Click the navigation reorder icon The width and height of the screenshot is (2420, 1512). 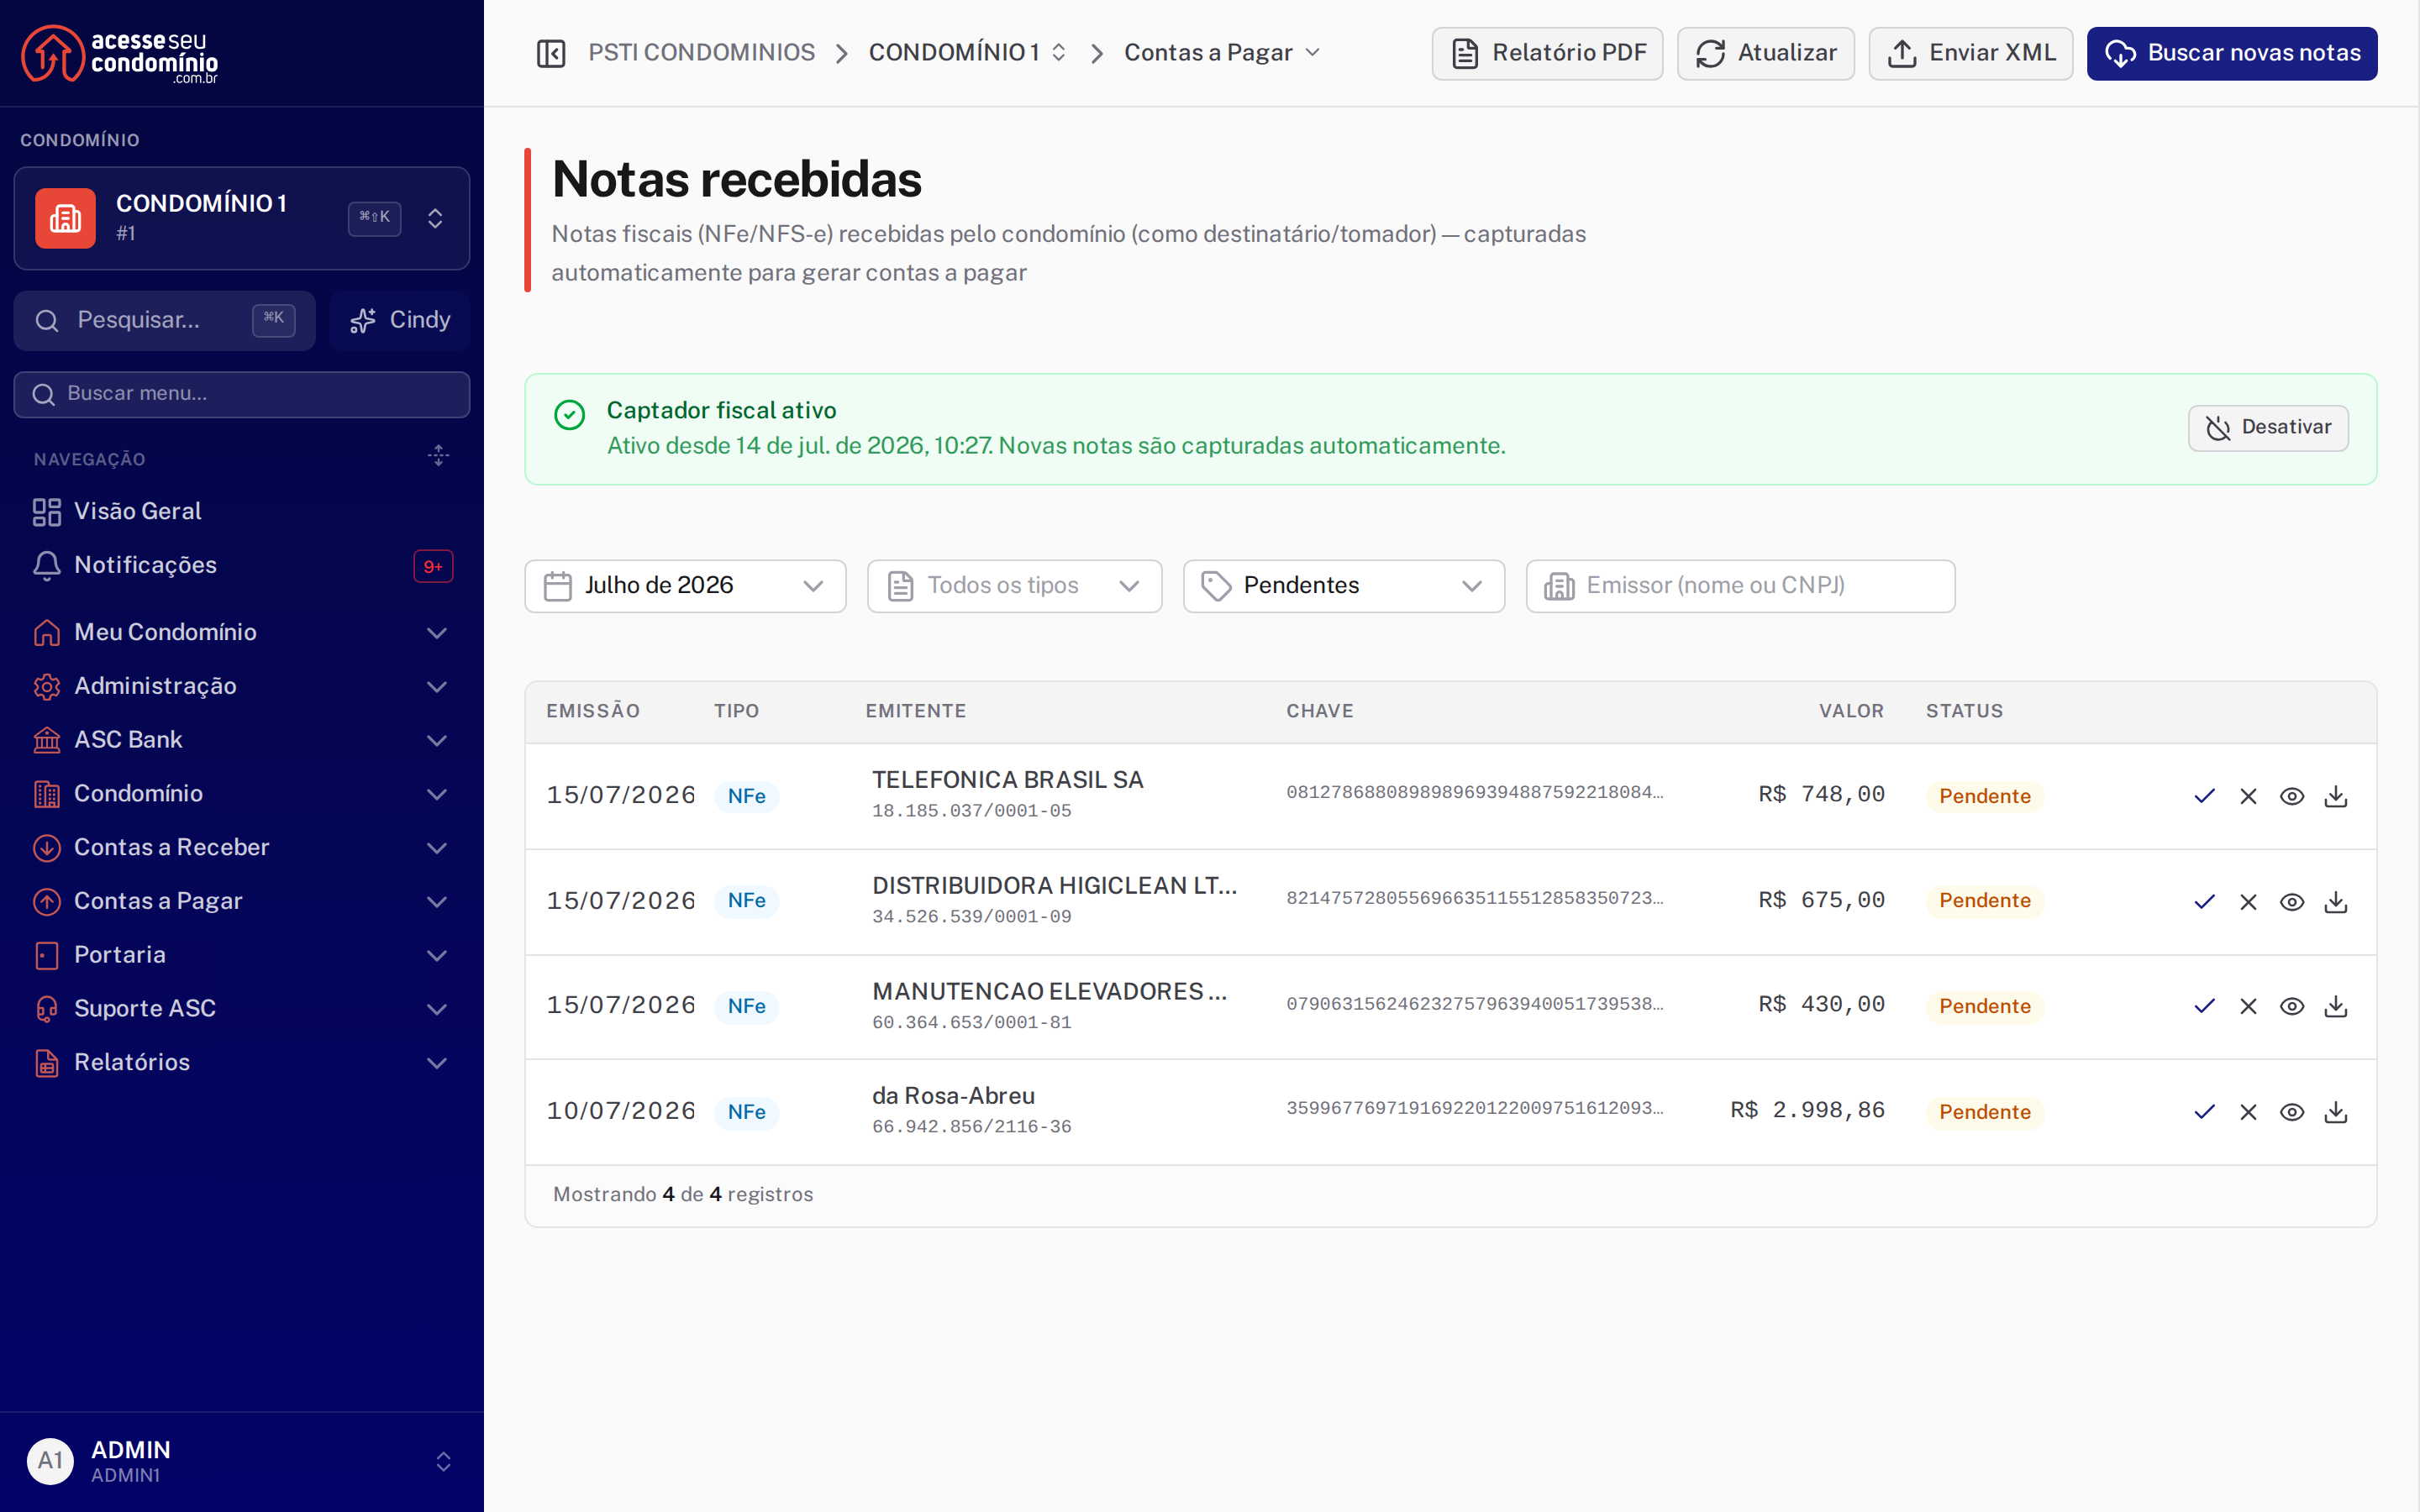438,456
